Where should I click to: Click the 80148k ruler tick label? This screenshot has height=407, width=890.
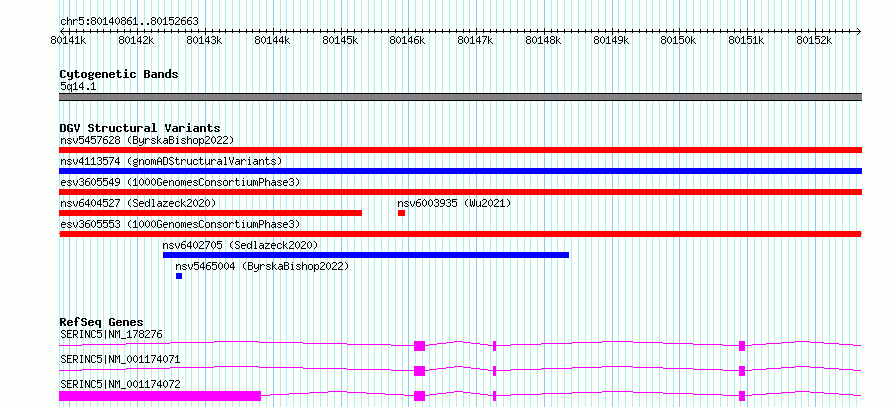(543, 40)
